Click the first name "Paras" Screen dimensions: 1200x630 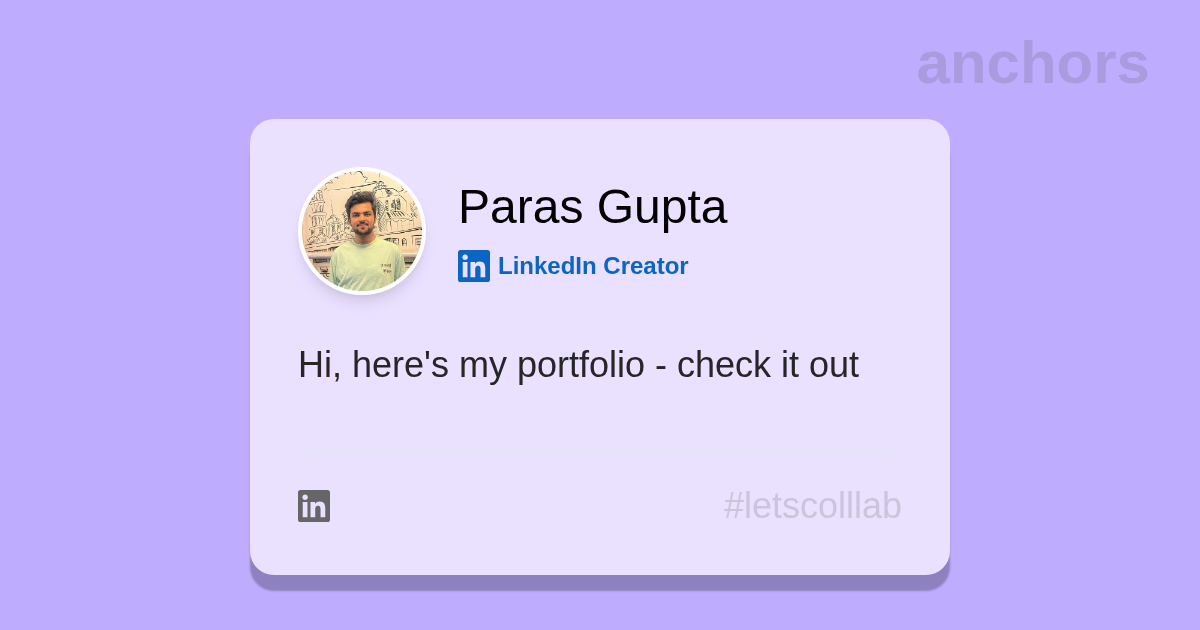(x=521, y=207)
